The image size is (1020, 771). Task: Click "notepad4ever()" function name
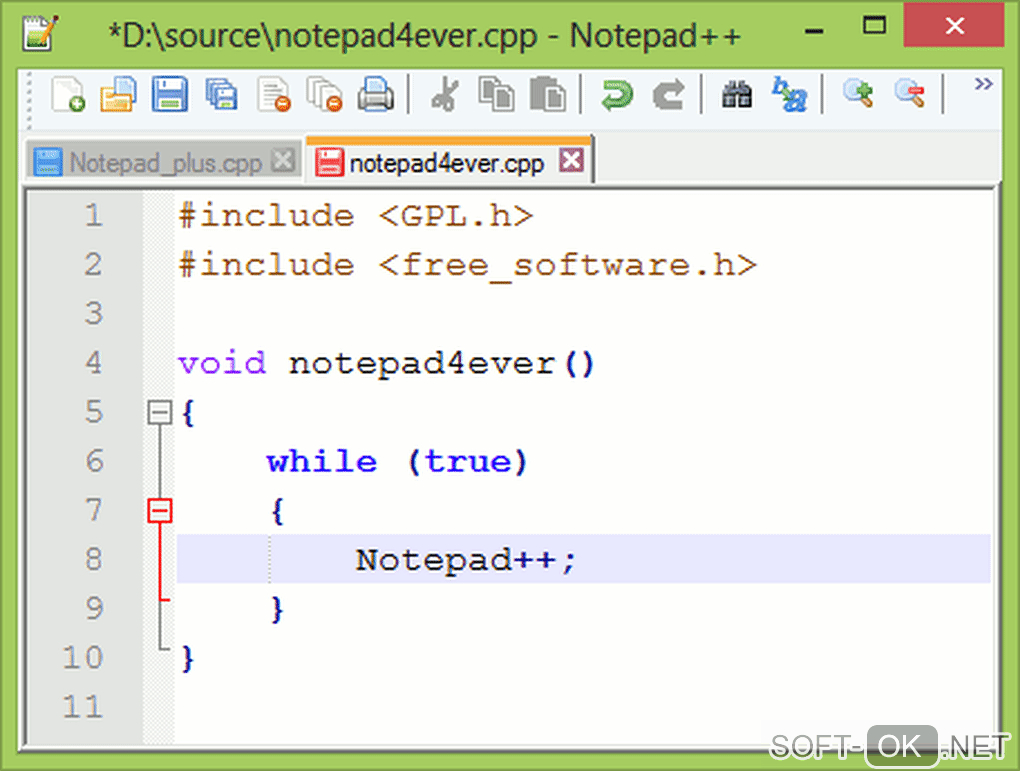[442, 364]
